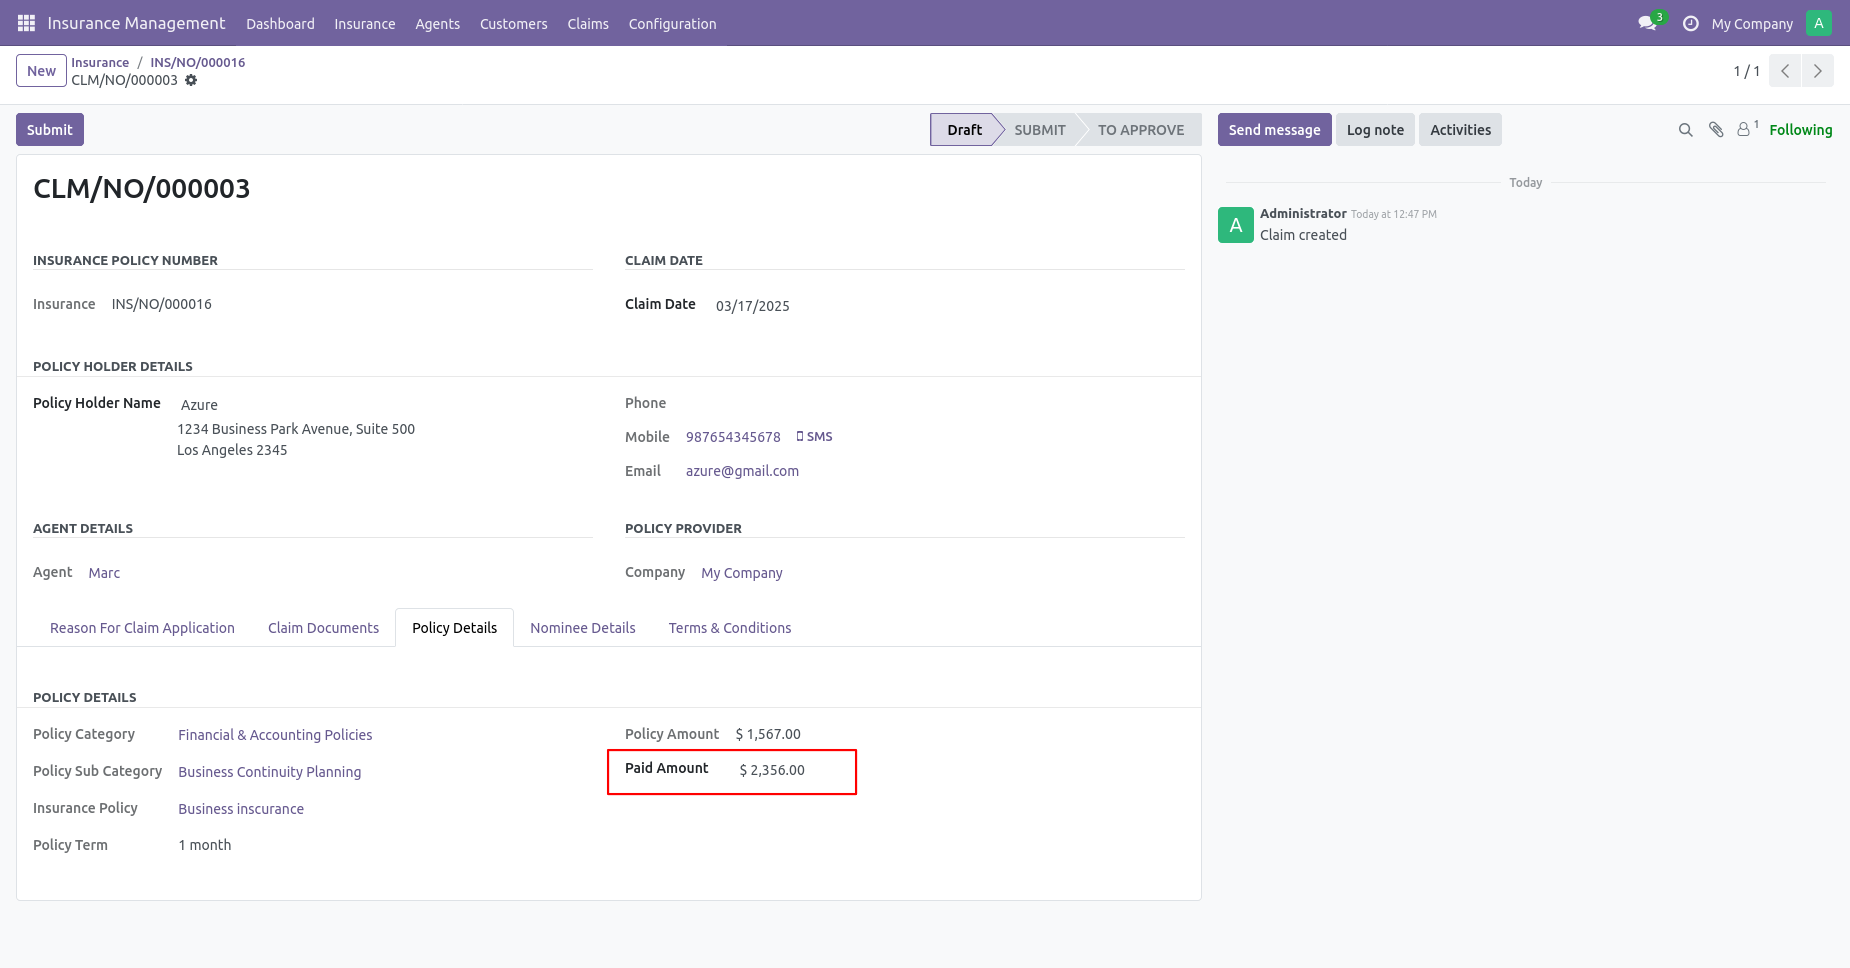Open INS/NO/000016 breadcrumb link
Image resolution: width=1850 pixels, height=968 pixels.
click(x=198, y=62)
